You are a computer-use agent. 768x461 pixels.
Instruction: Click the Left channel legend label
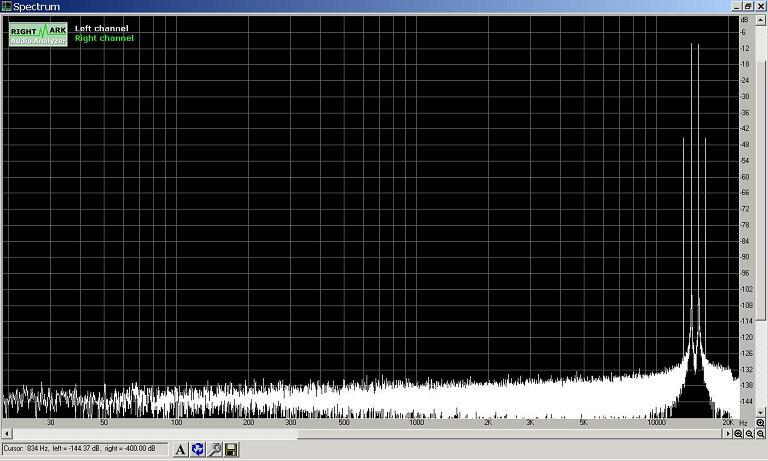tap(101, 28)
